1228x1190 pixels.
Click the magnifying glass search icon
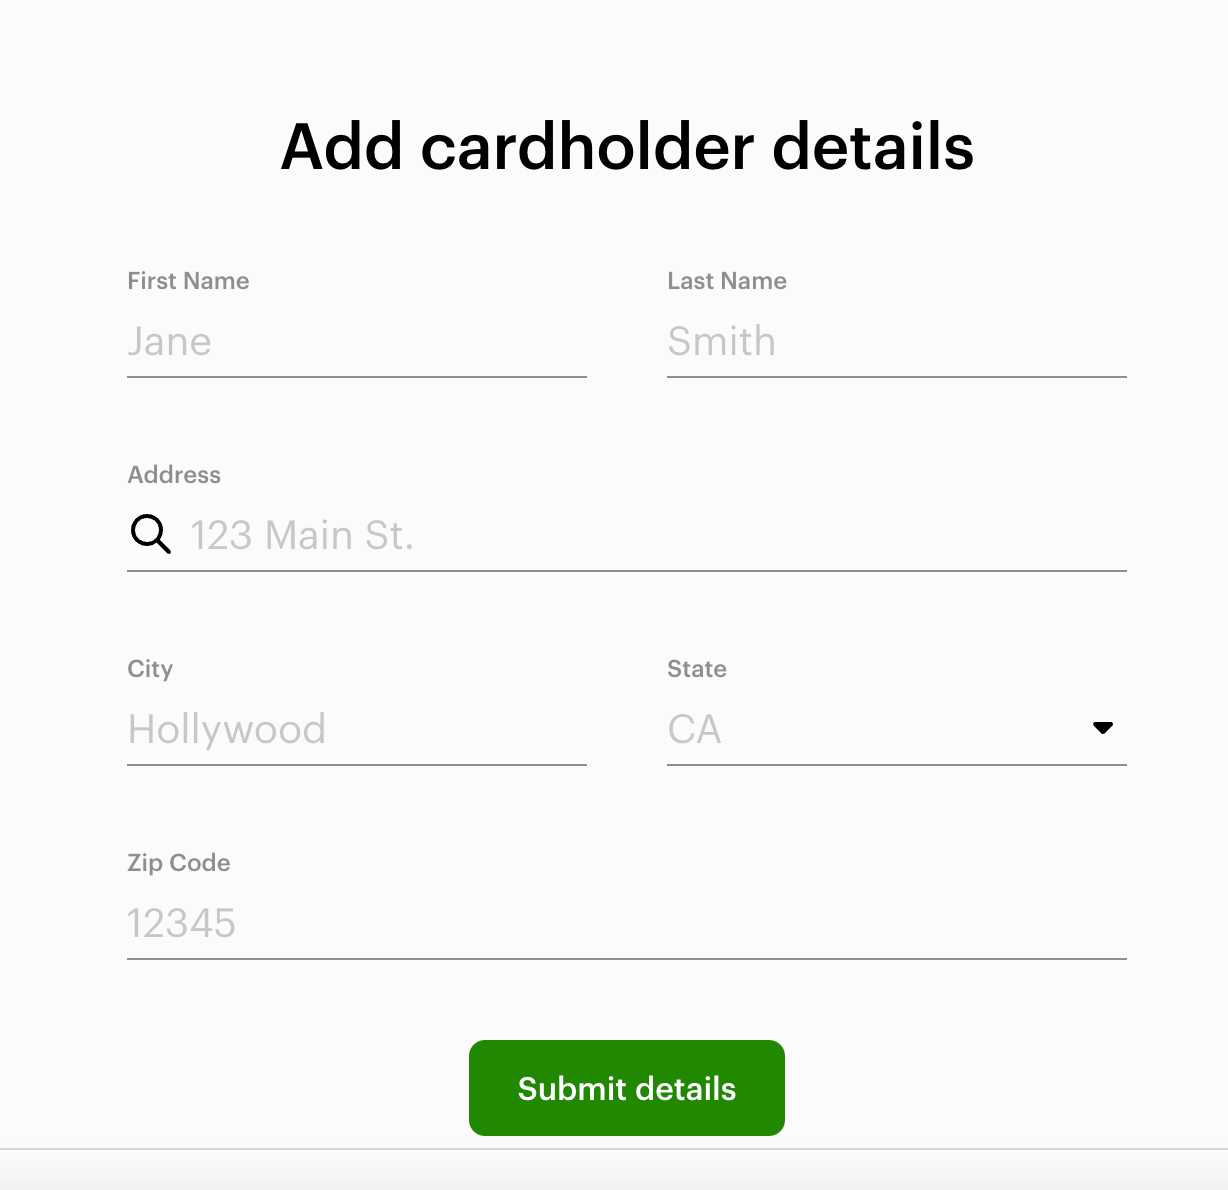tap(150, 535)
